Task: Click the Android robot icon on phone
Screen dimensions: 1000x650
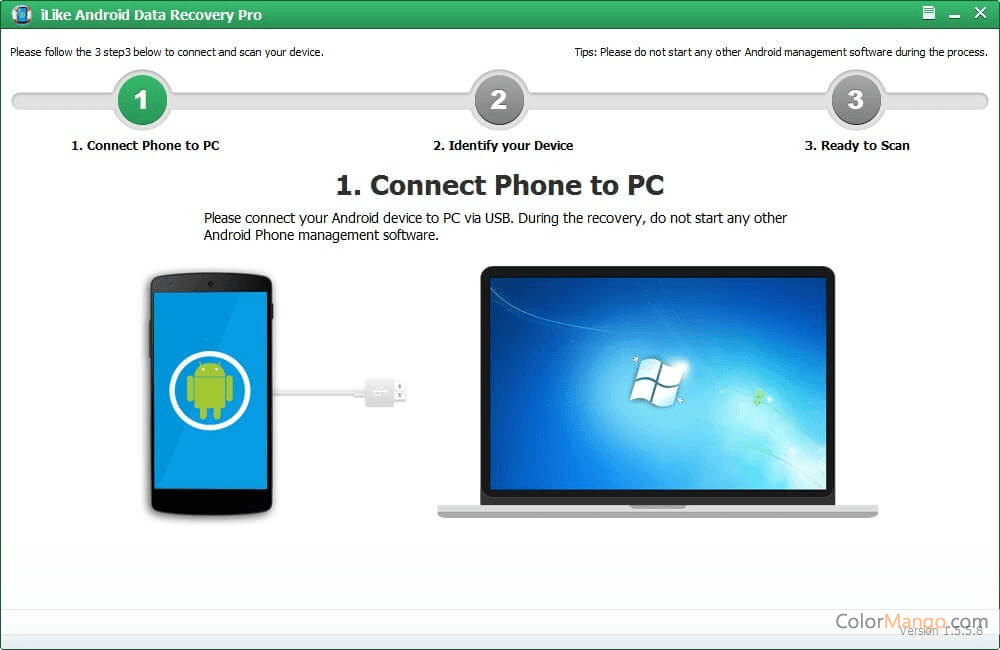Action: coord(210,390)
